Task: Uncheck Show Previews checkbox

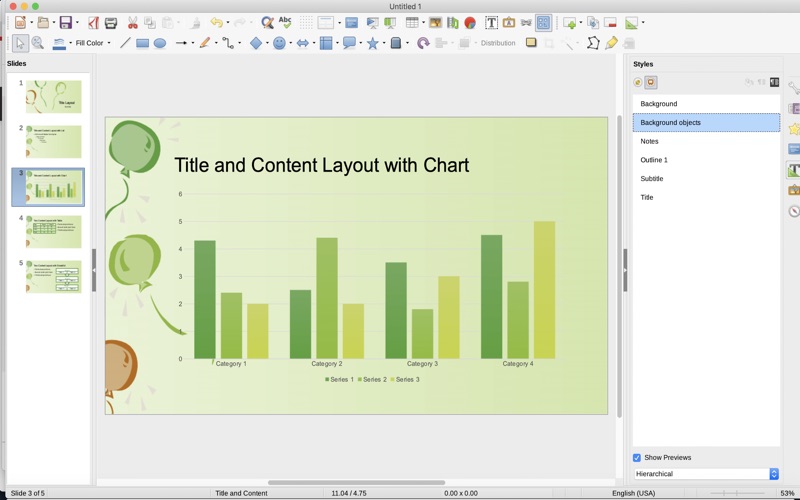Action: point(637,458)
